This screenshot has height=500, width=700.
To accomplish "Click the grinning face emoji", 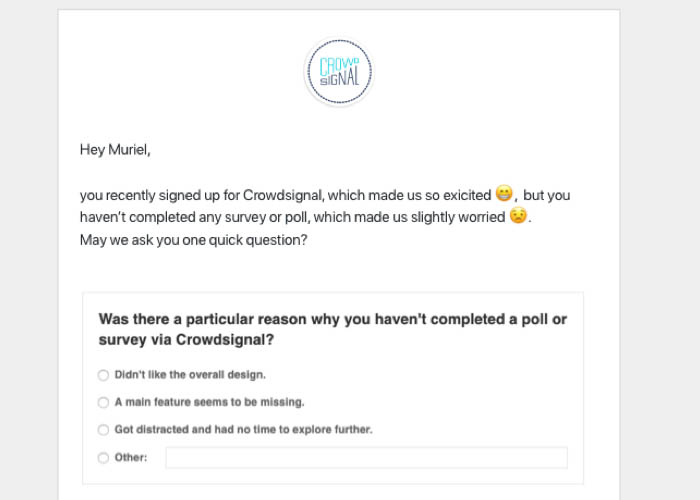I will click(x=504, y=194).
